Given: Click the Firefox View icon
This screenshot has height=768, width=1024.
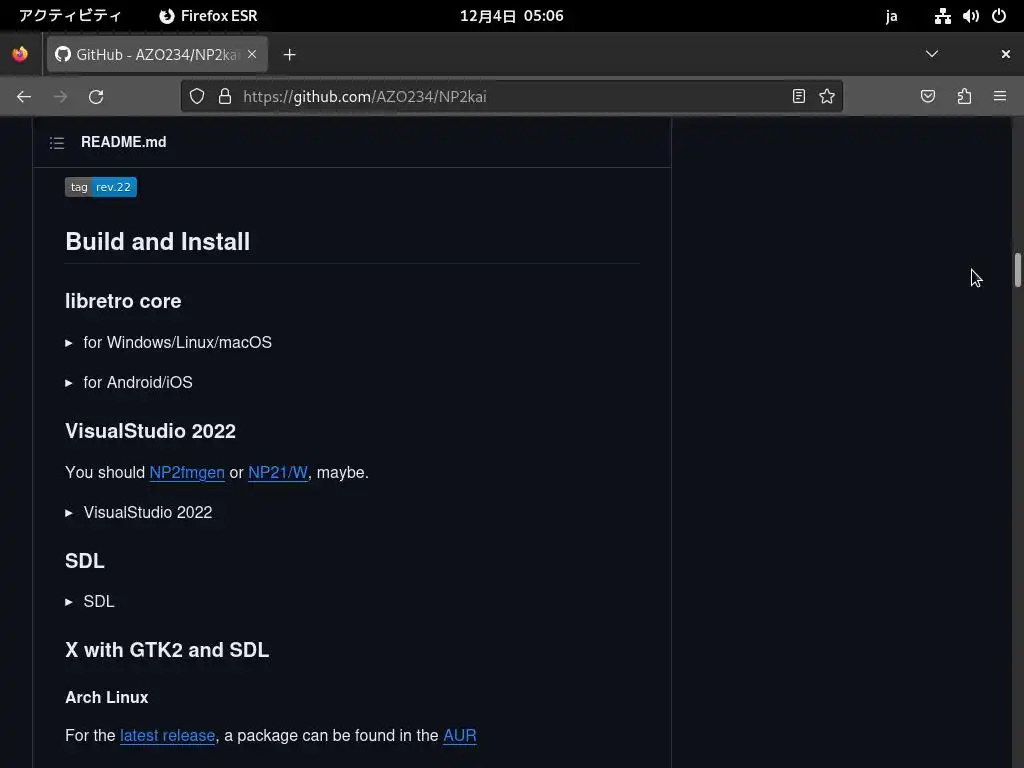Looking at the screenshot, I should (20, 54).
